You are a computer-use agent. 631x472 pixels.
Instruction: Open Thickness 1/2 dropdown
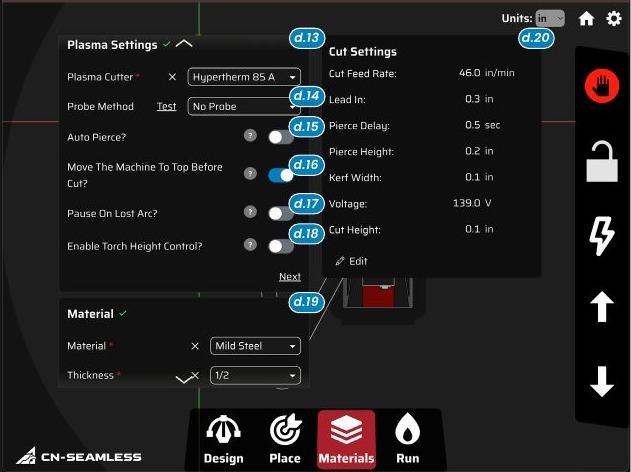tap(255, 375)
